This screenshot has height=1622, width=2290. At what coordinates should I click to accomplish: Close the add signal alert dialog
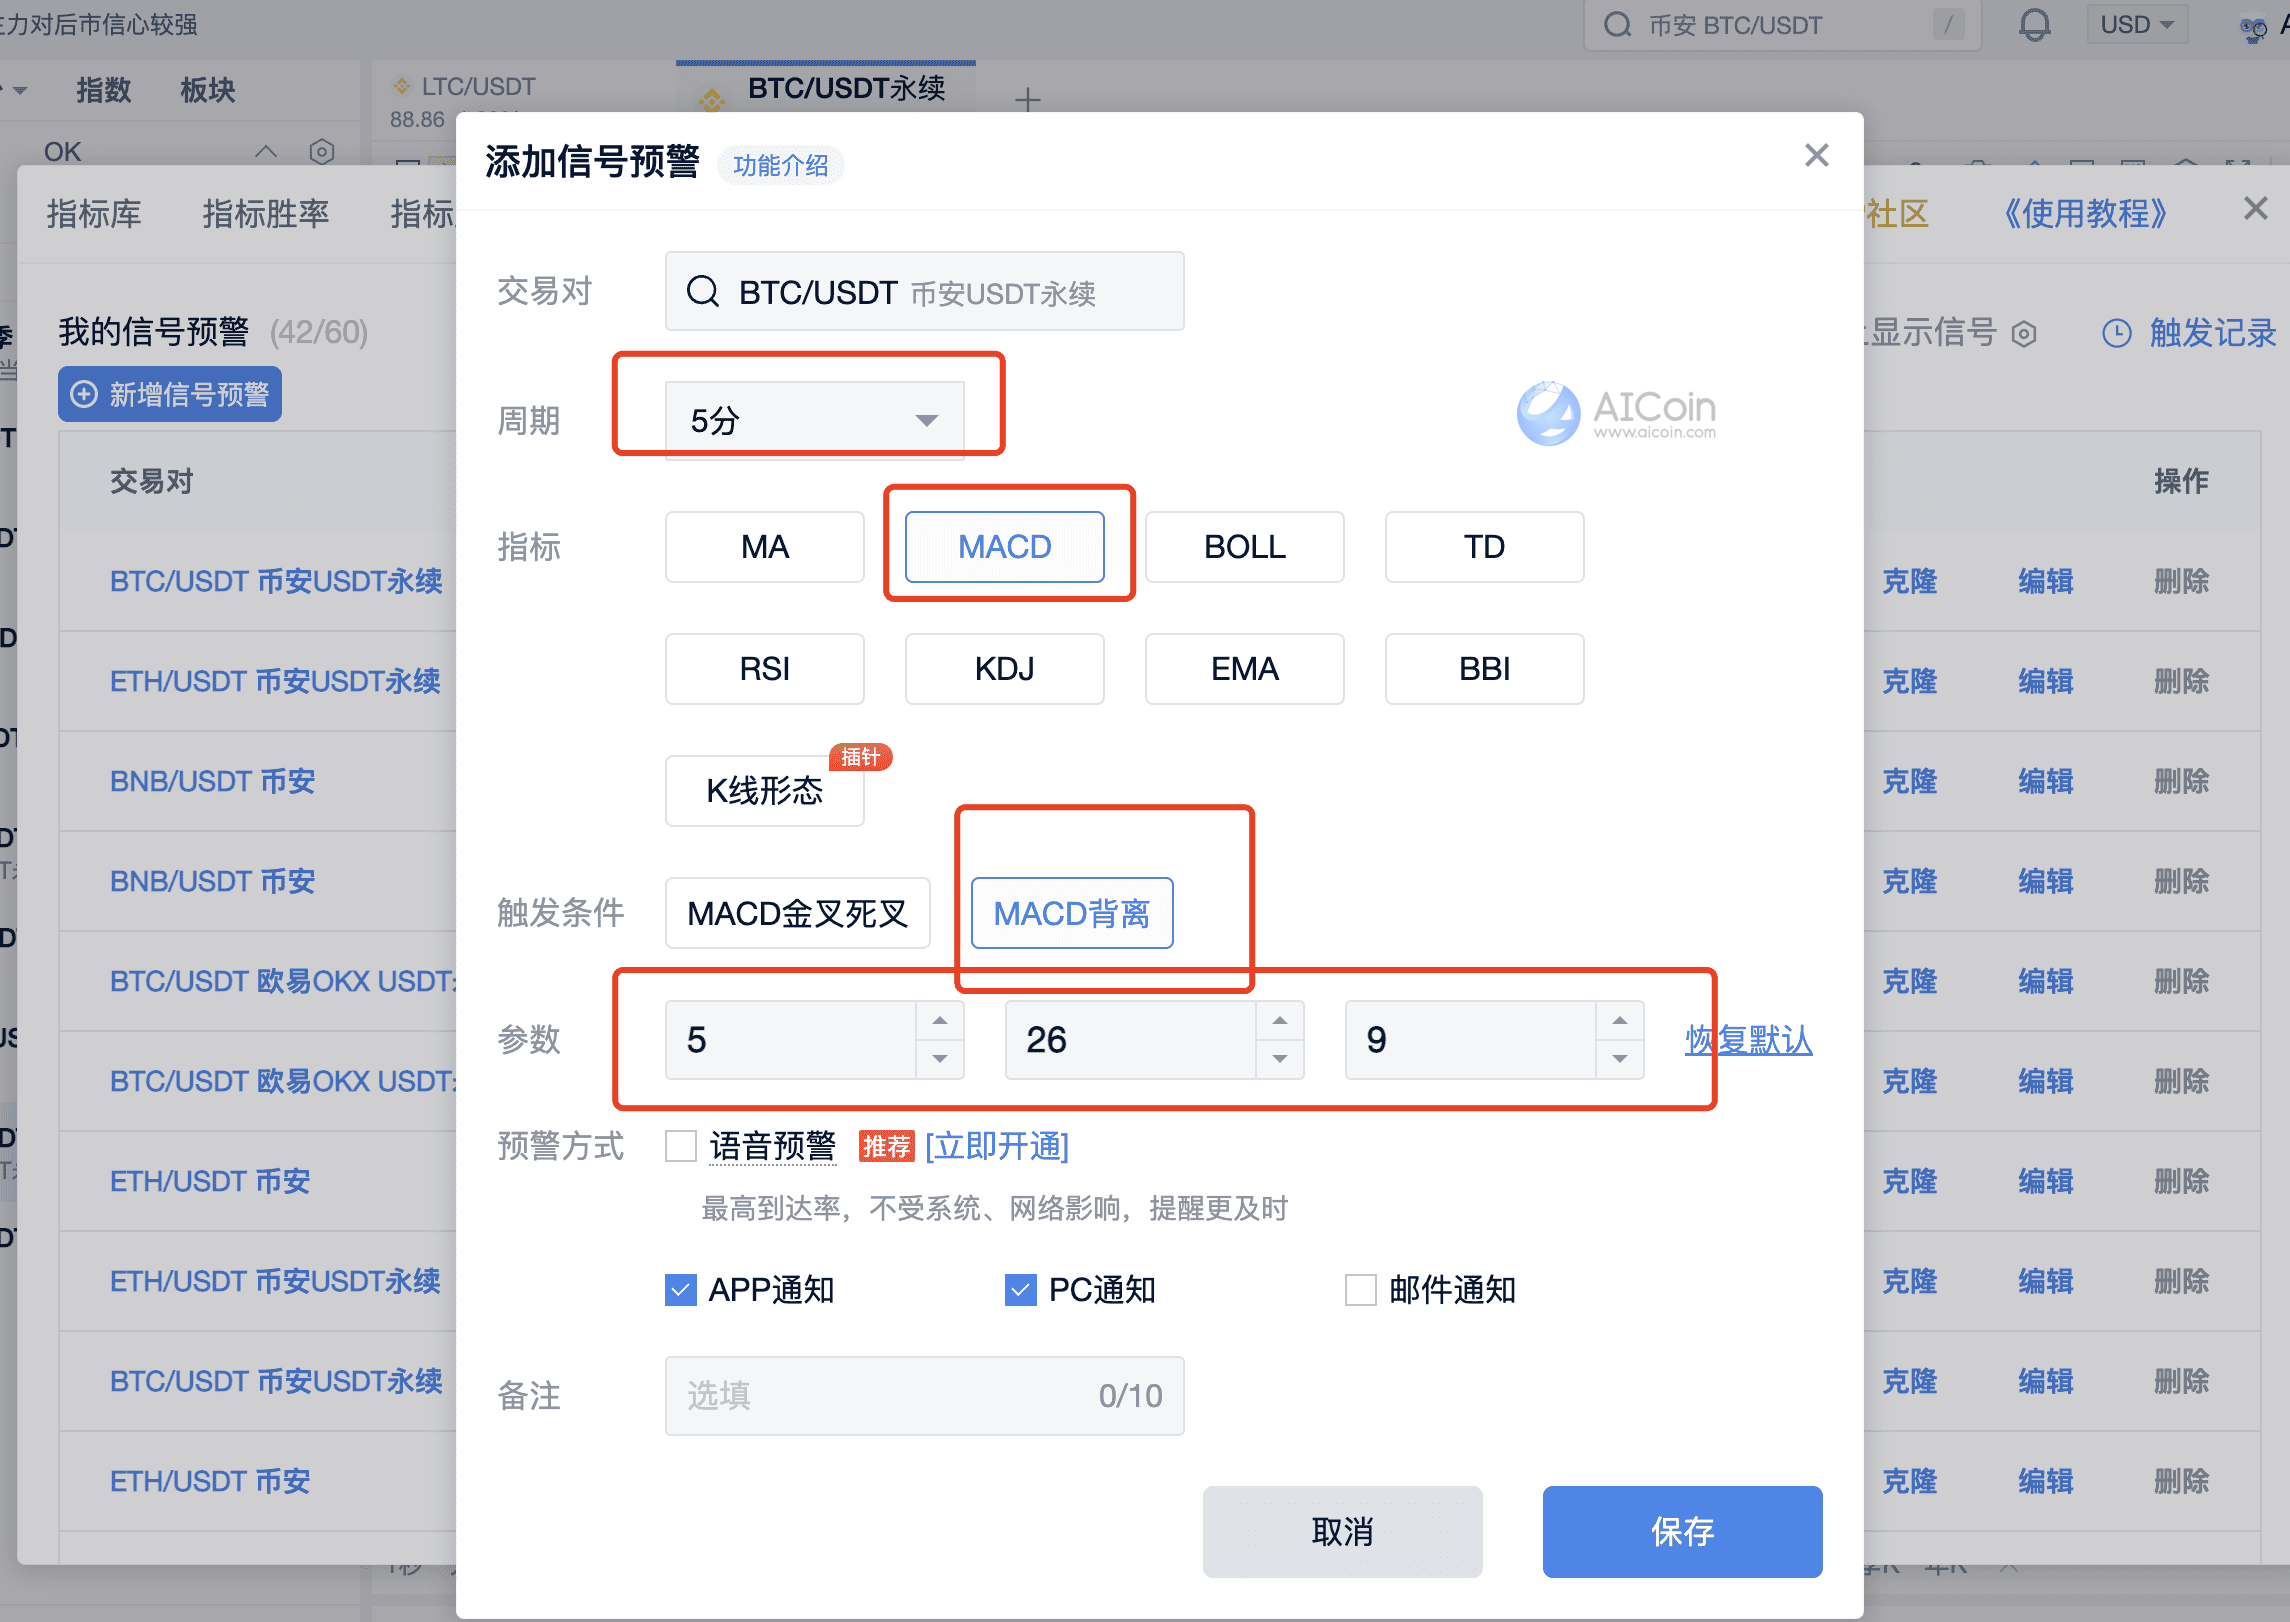coord(1816,156)
